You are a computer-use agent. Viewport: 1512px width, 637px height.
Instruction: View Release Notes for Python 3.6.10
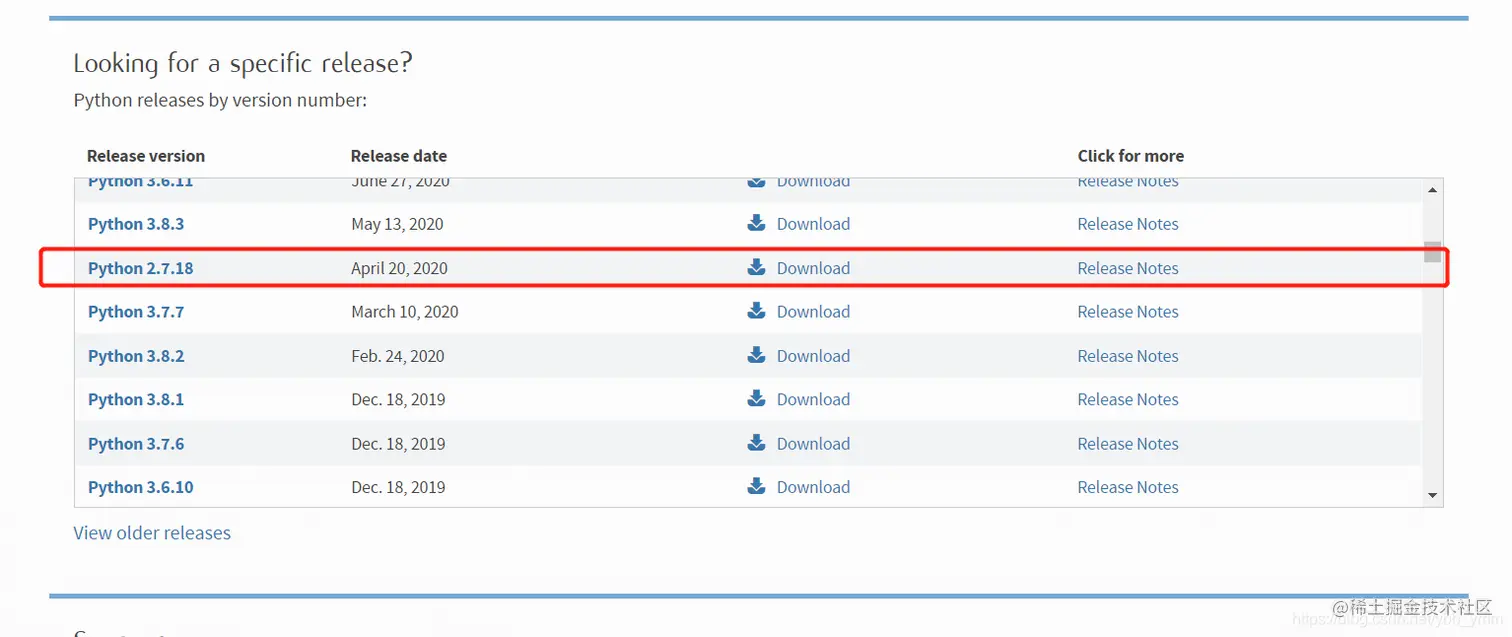point(1128,487)
